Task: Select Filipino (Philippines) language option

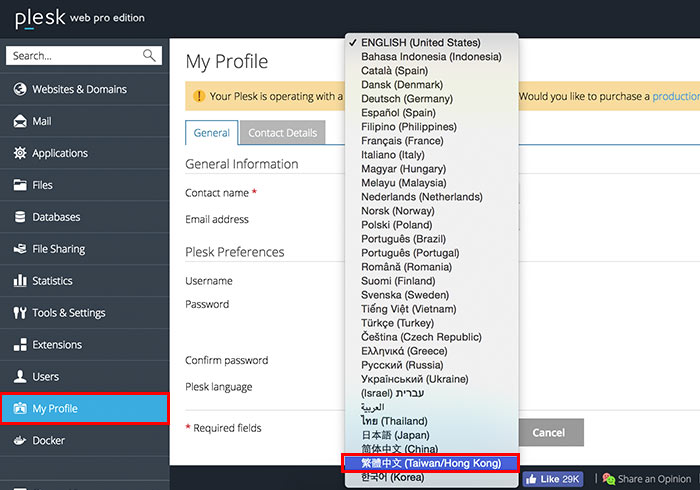Action: [x=431, y=127]
